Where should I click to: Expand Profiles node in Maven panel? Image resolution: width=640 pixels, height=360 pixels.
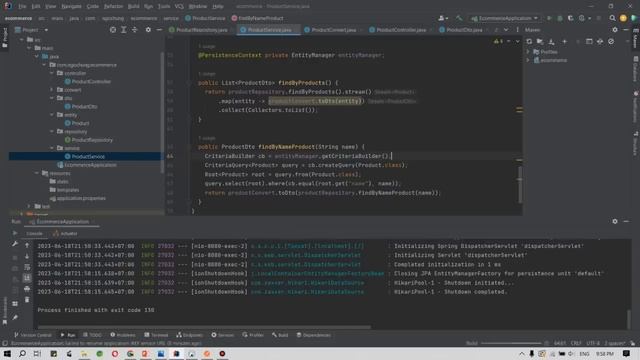pos(528,52)
